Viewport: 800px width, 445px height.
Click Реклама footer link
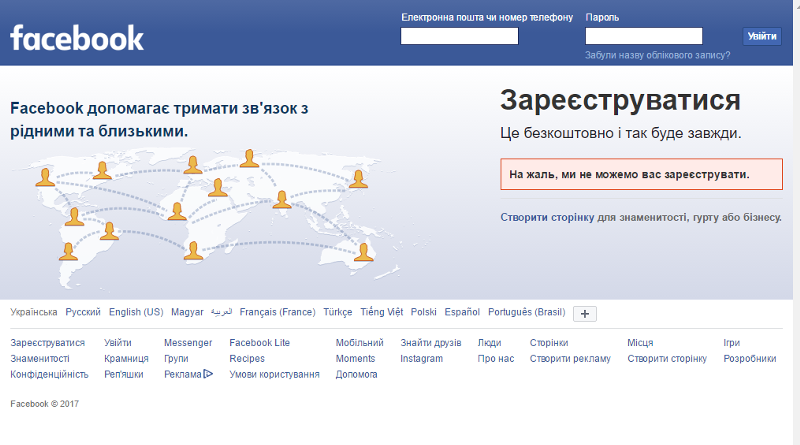click(x=183, y=375)
